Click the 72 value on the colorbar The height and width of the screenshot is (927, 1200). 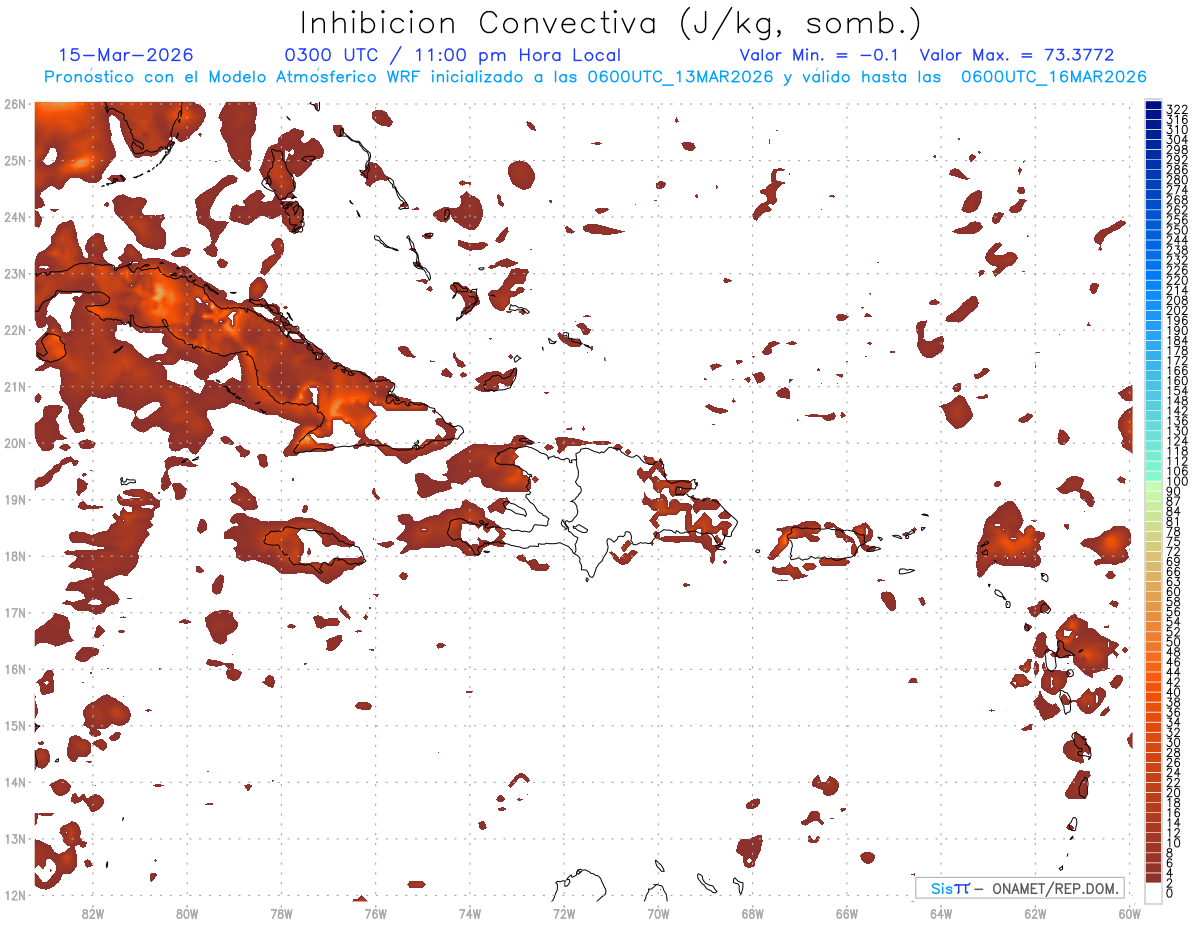pos(1173,551)
